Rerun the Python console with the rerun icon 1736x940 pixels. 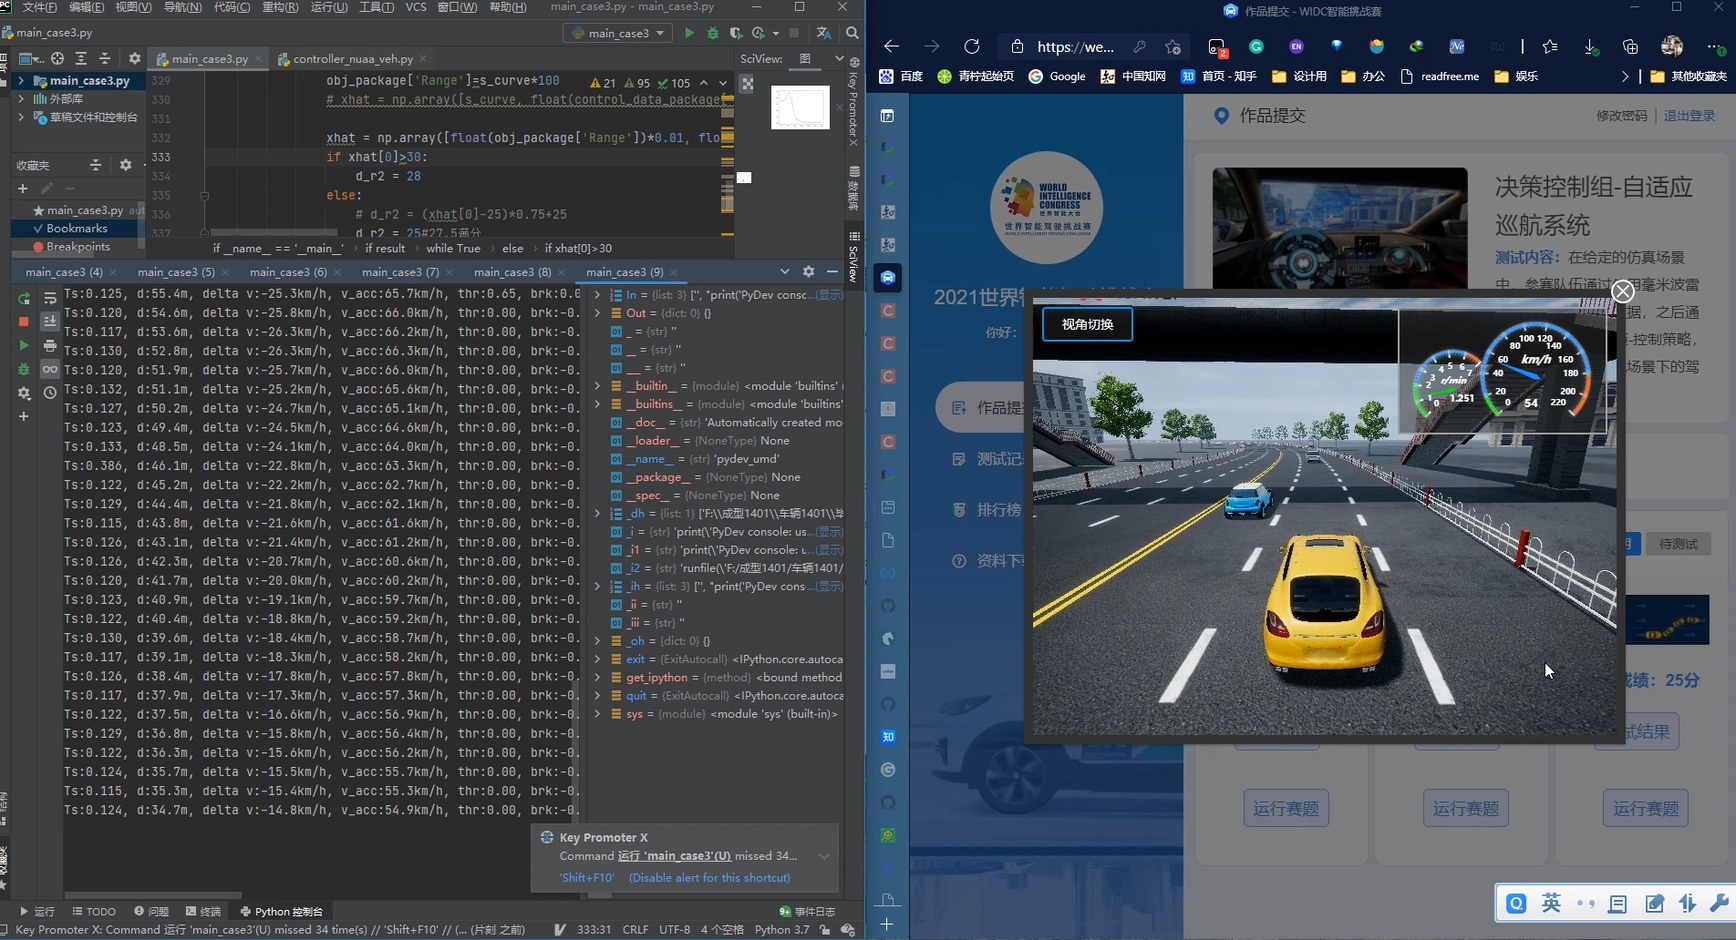coord(24,298)
